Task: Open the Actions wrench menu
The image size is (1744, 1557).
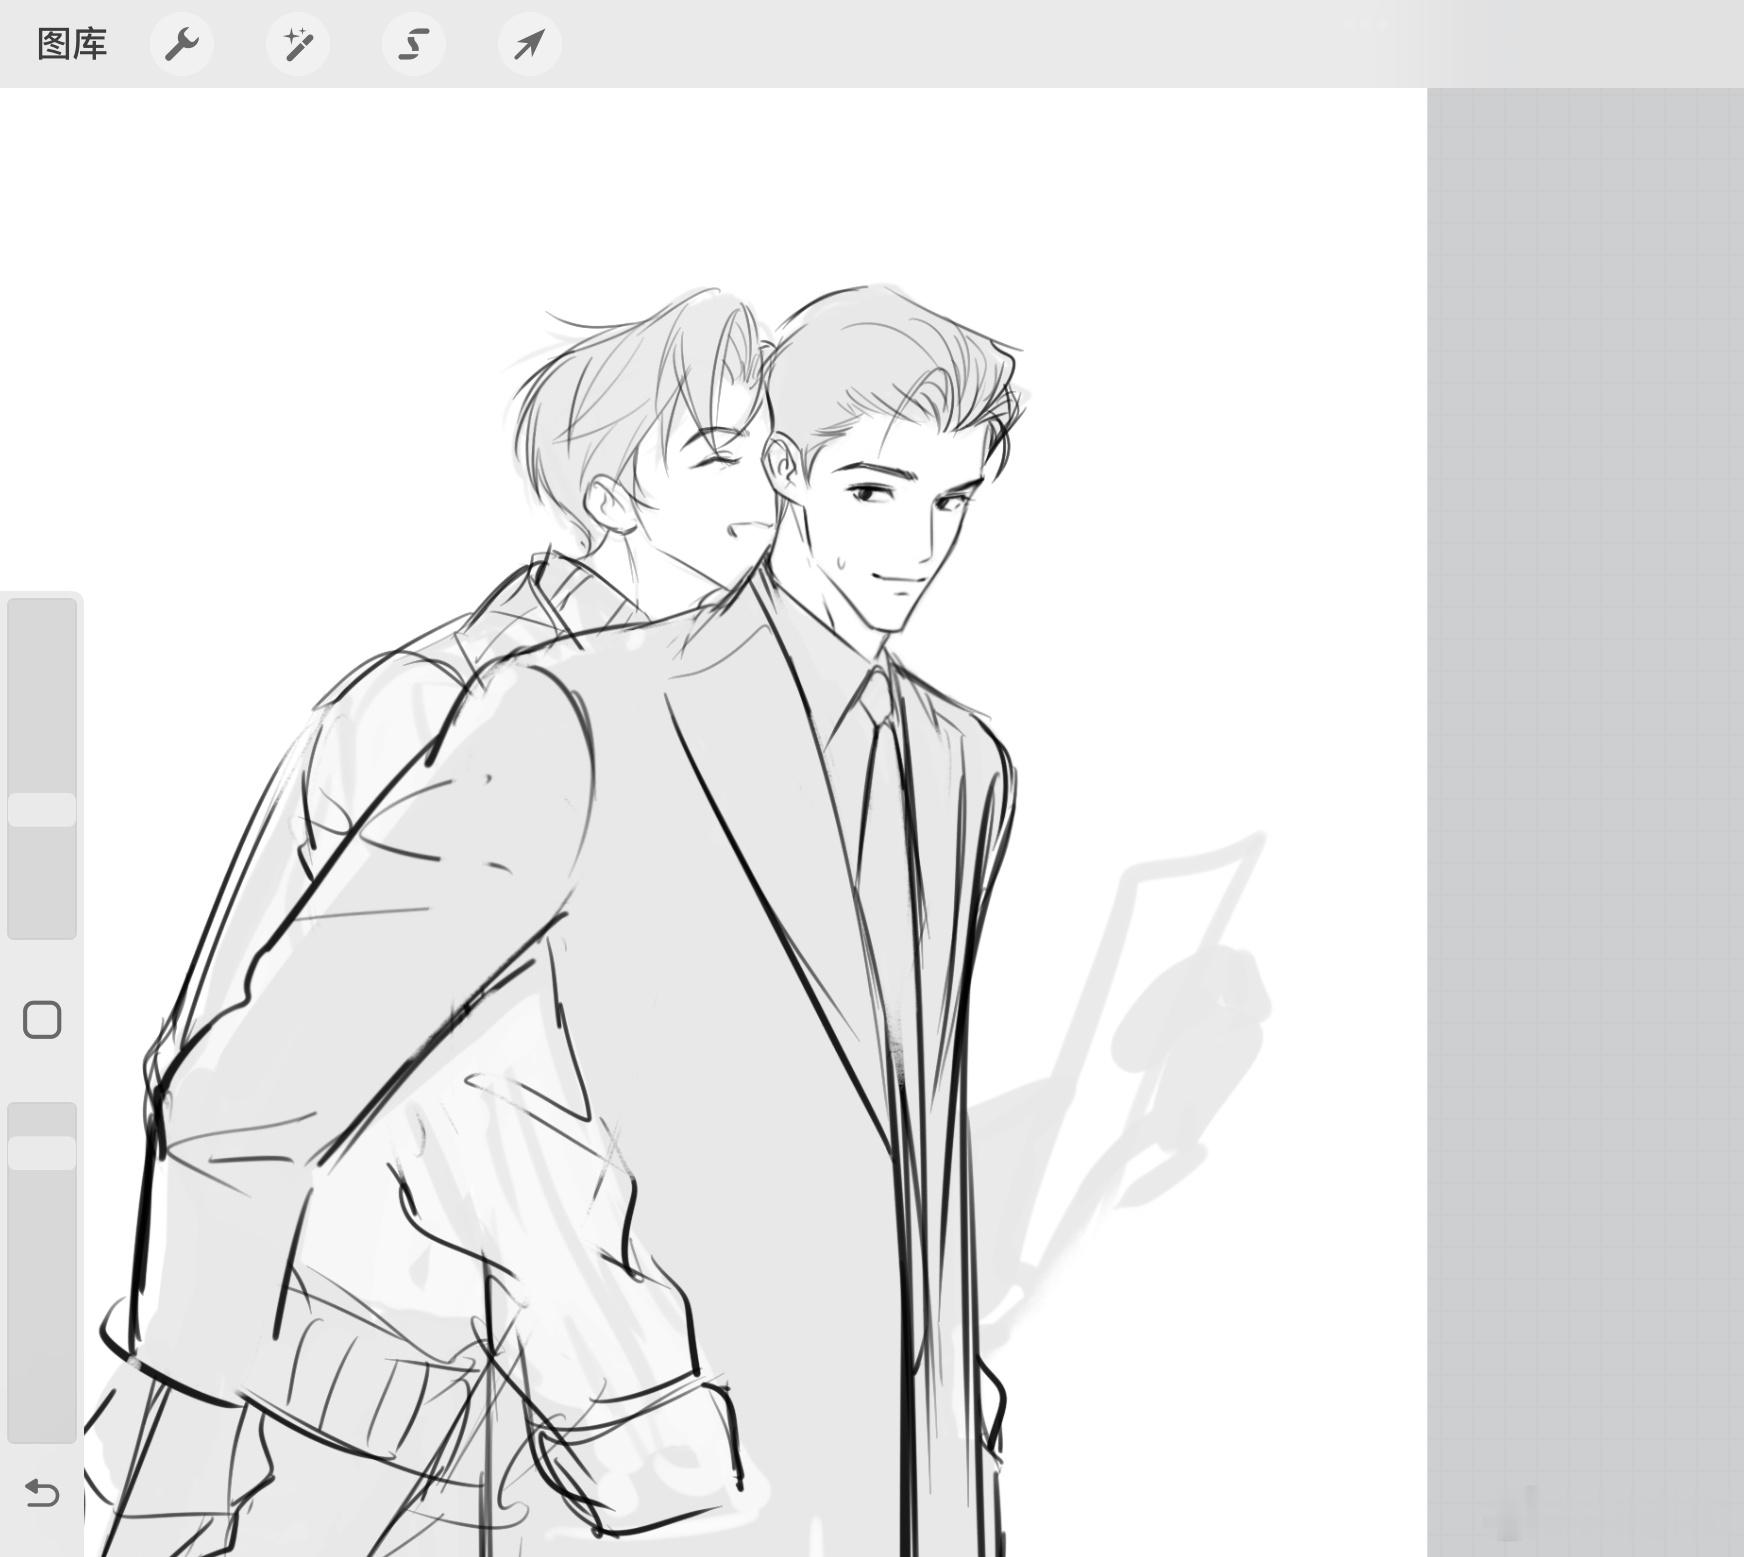Action: point(182,44)
